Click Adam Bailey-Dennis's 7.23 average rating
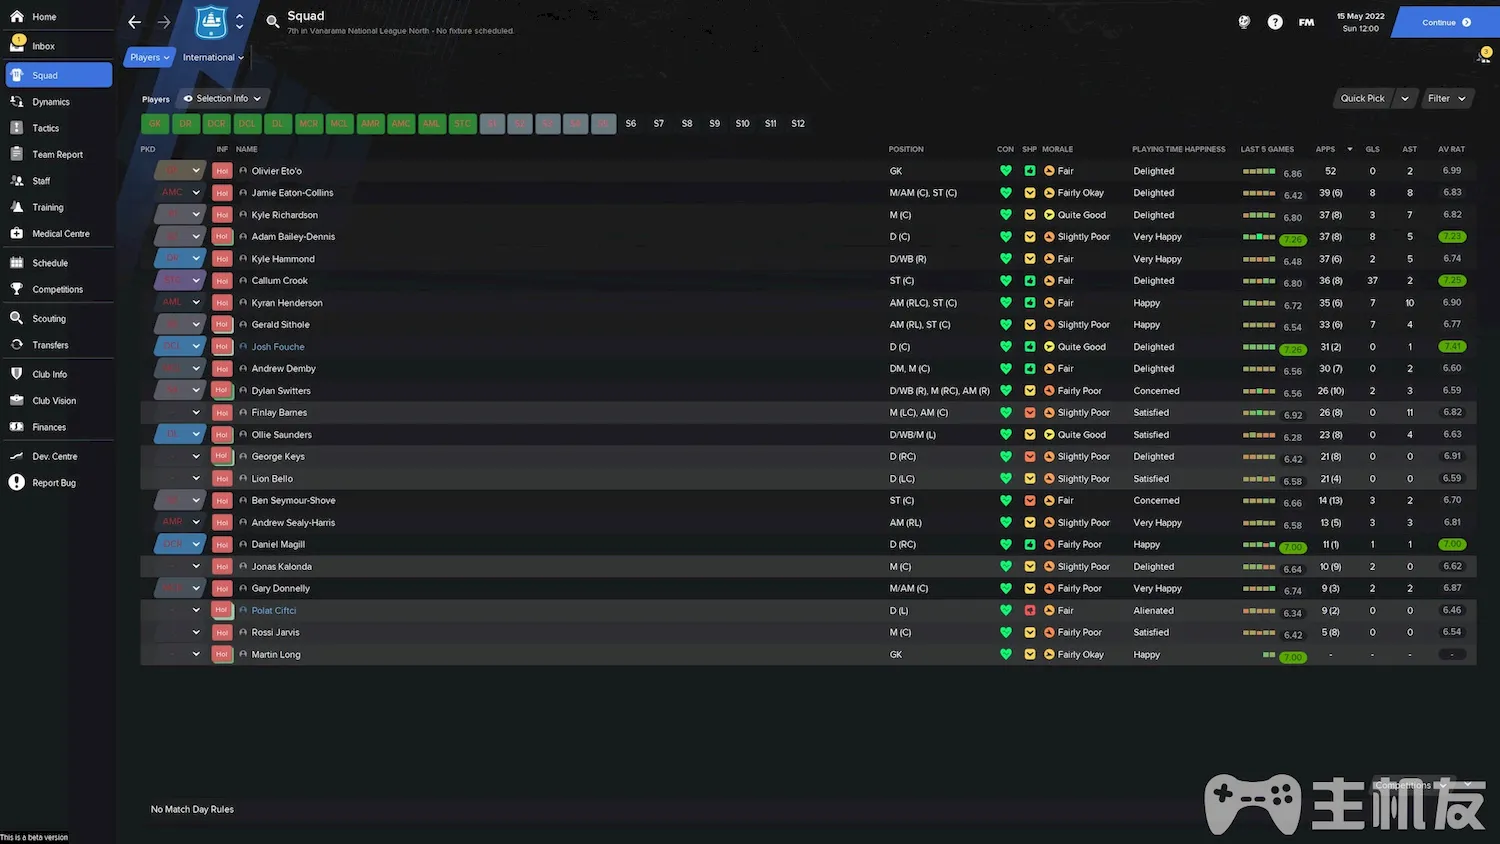The width and height of the screenshot is (1500, 844). click(x=1452, y=237)
